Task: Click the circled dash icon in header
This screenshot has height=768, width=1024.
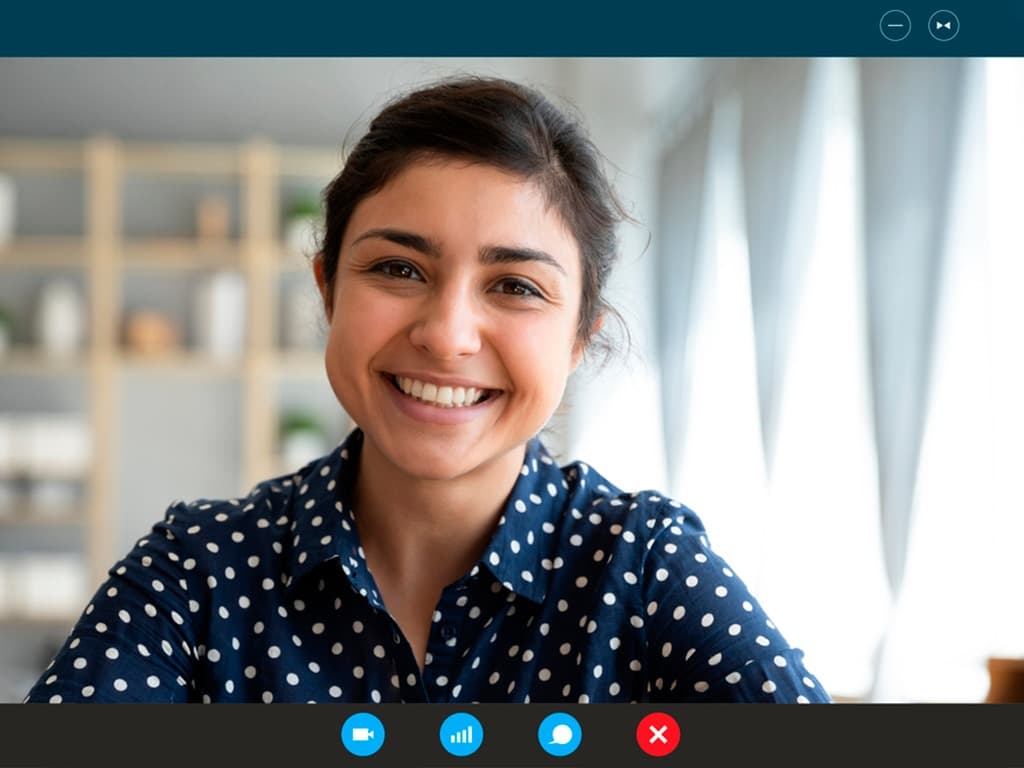Action: click(895, 26)
